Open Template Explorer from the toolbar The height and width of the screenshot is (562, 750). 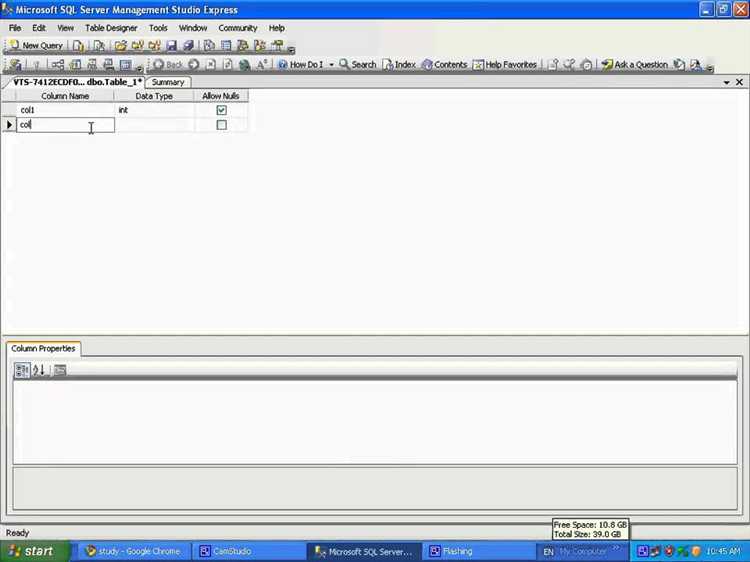[x=260, y=46]
